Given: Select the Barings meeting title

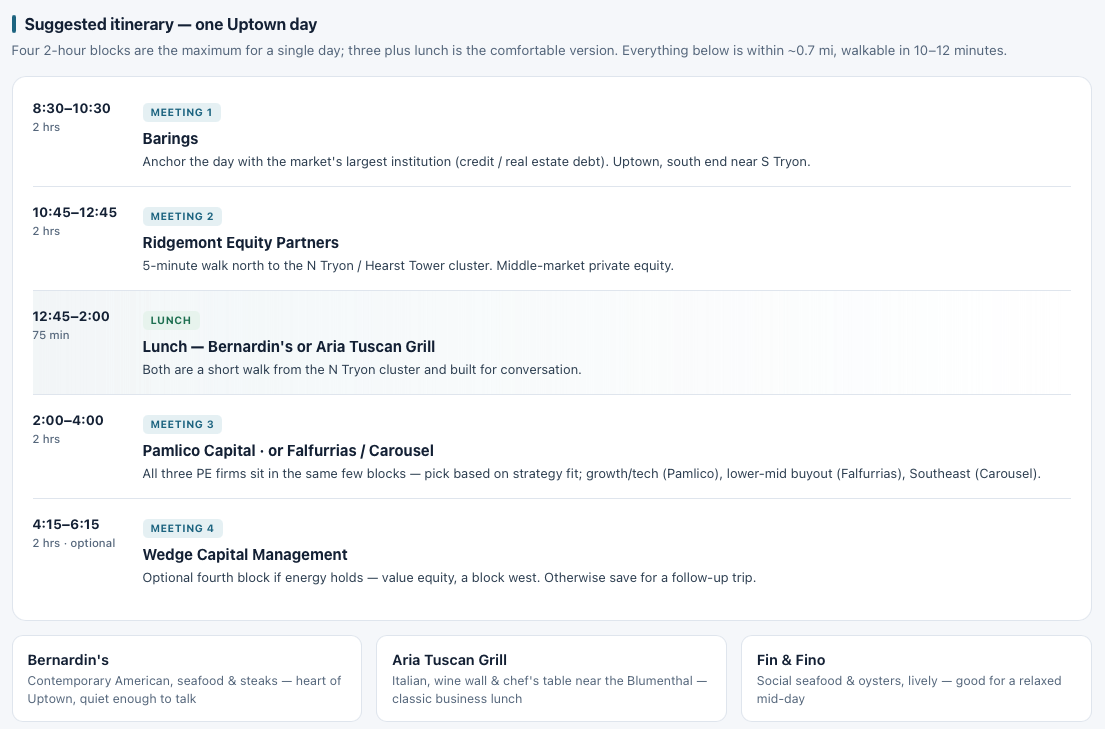Looking at the screenshot, I should point(170,138).
